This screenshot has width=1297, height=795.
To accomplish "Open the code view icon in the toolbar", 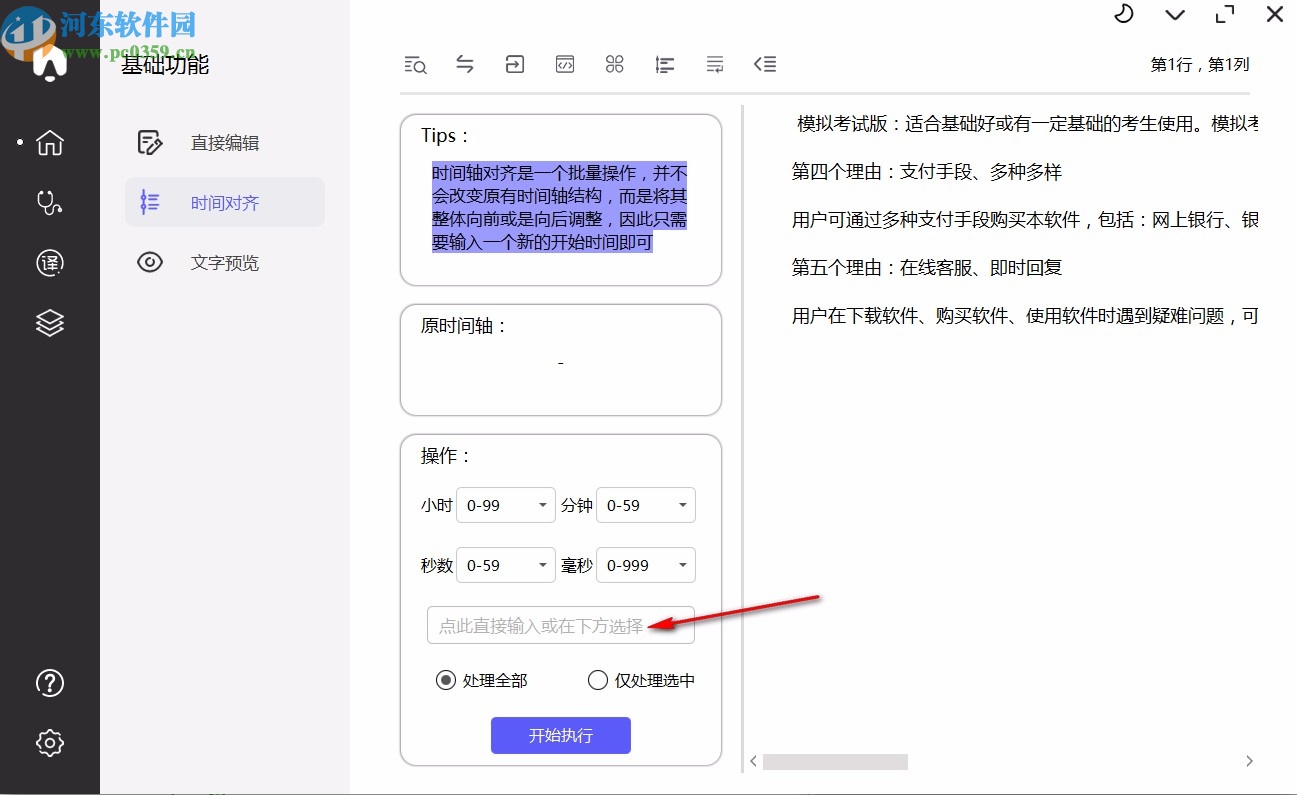I will (x=564, y=64).
